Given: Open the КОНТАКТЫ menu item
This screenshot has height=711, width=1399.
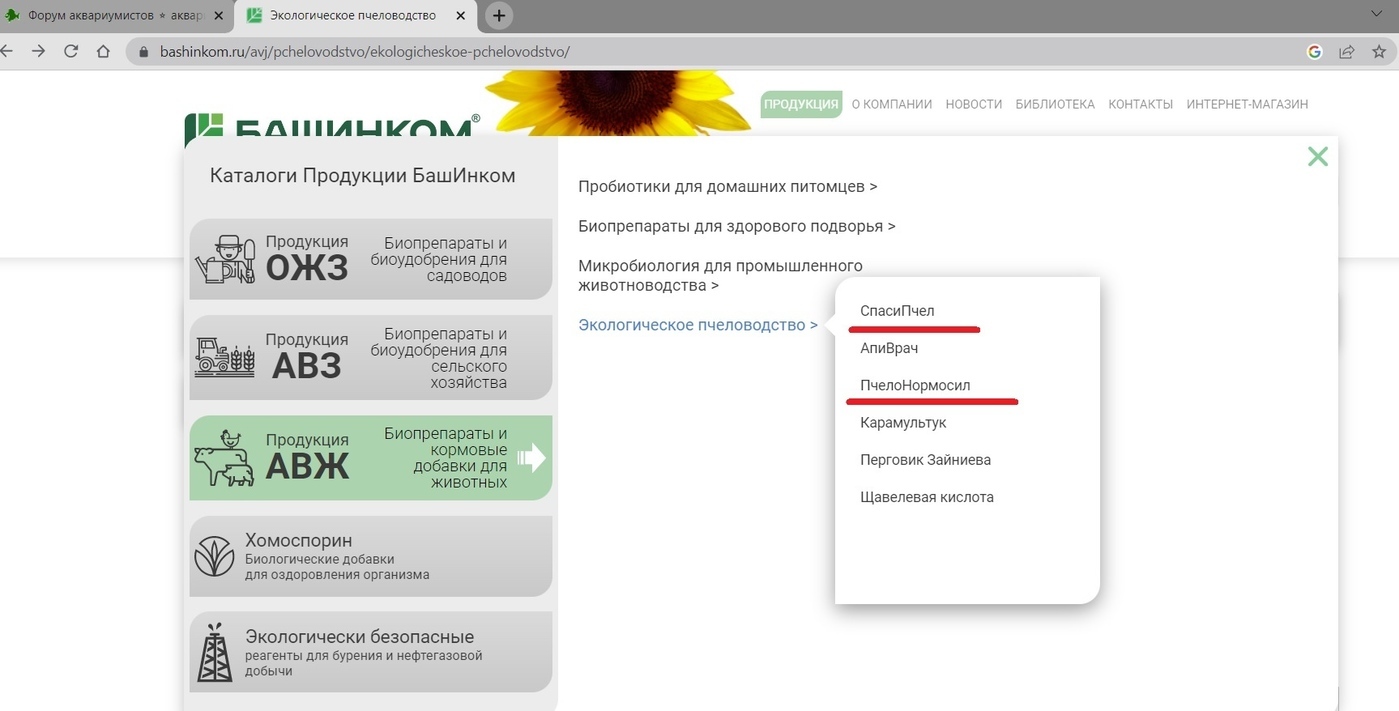Looking at the screenshot, I should [x=1141, y=104].
